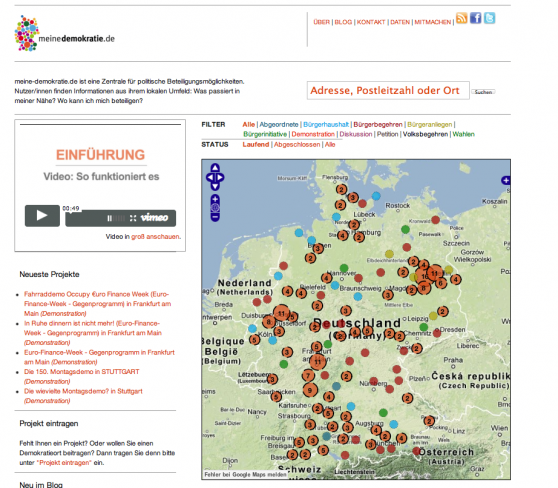Click the EINFÜHRUNG heading
This screenshot has height=488, width=558.
tap(100, 155)
